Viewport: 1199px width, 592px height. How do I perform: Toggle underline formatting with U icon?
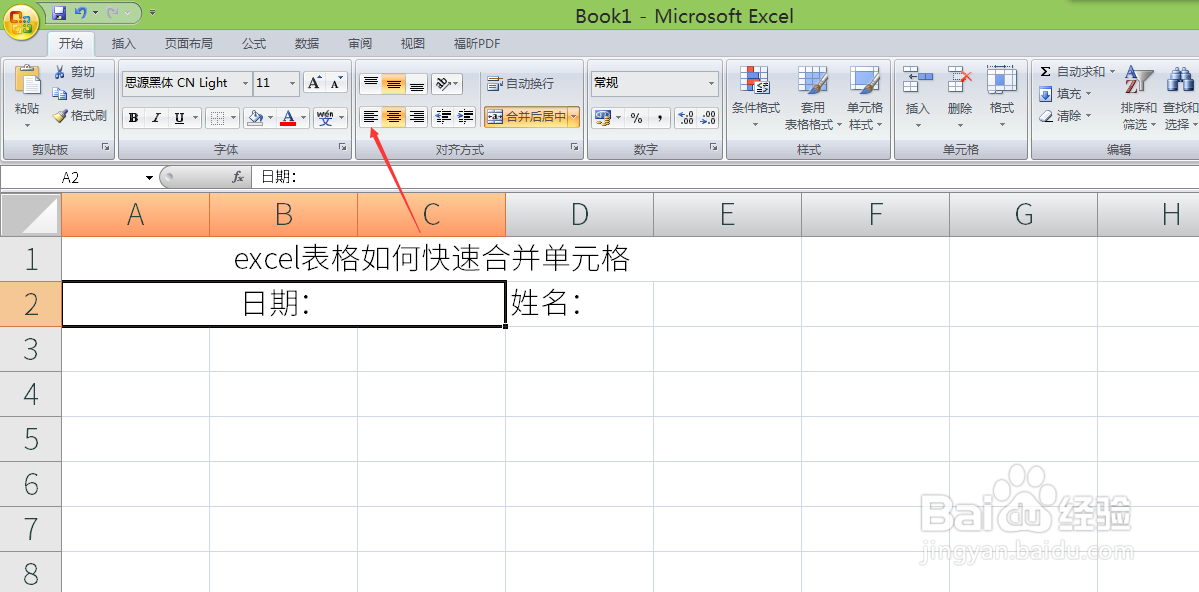pyautogui.click(x=177, y=117)
